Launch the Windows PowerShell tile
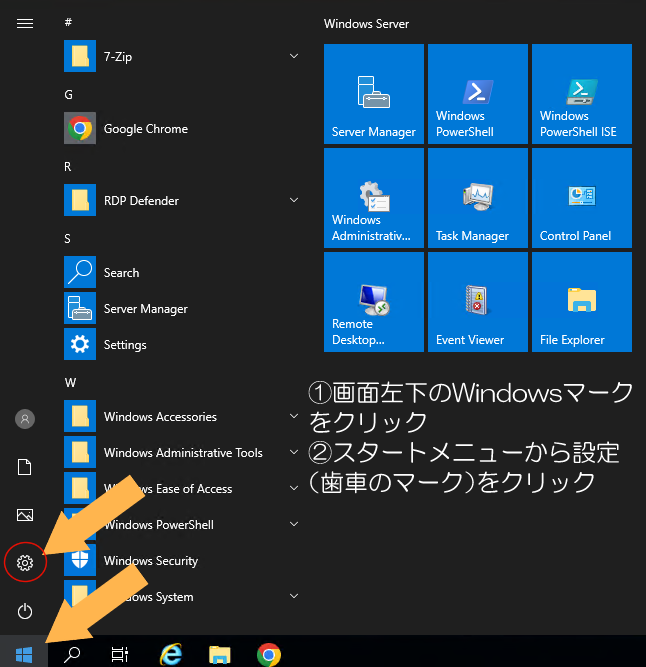Image resolution: width=646 pixels, height=667 pixels. [x=477, y=94]
